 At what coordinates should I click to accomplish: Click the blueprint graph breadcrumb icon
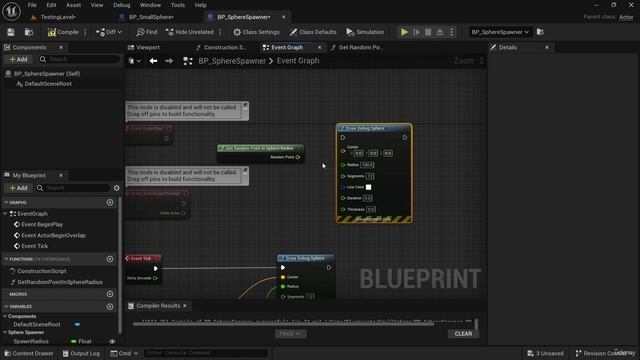click(x=188, y=61)
